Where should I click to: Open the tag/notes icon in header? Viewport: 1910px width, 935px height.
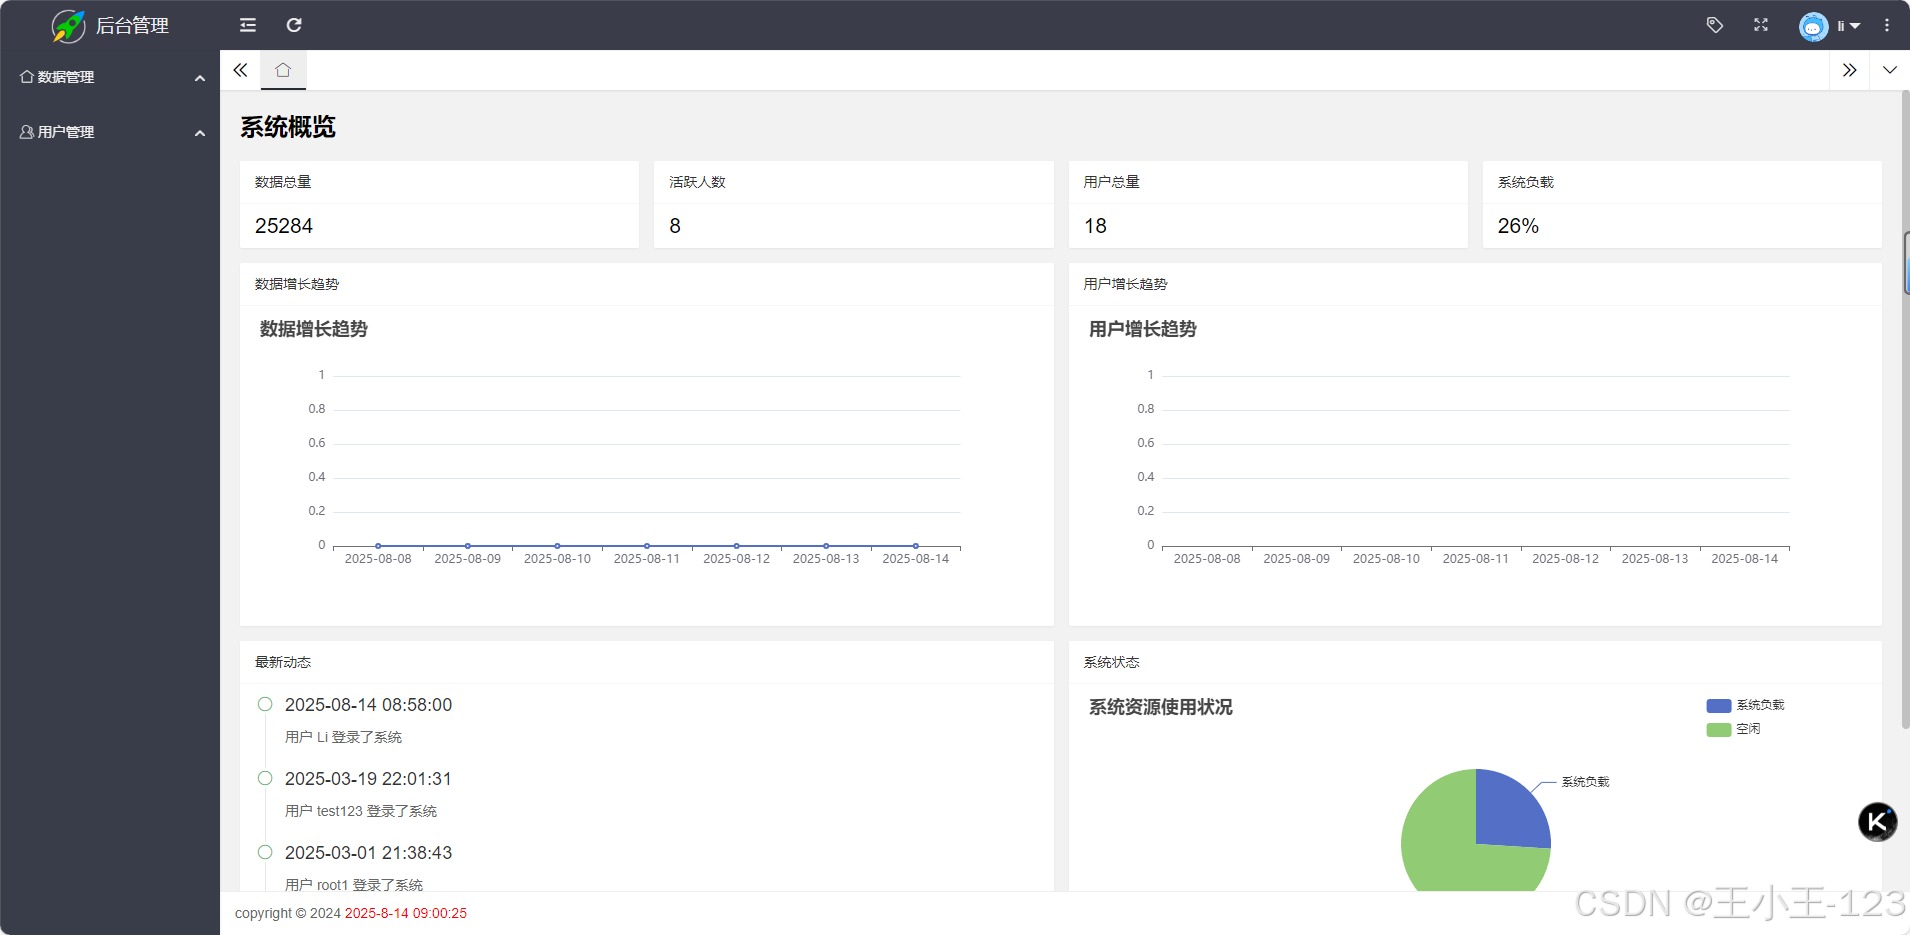pos(1715,25)
